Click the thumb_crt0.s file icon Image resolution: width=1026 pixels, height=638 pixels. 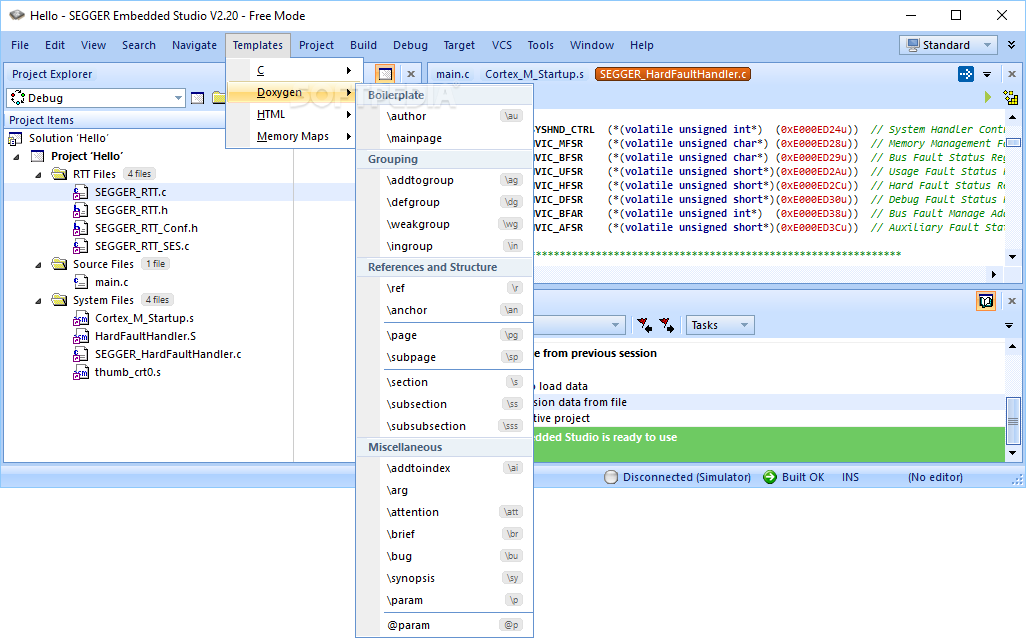[x=80, y=372]
